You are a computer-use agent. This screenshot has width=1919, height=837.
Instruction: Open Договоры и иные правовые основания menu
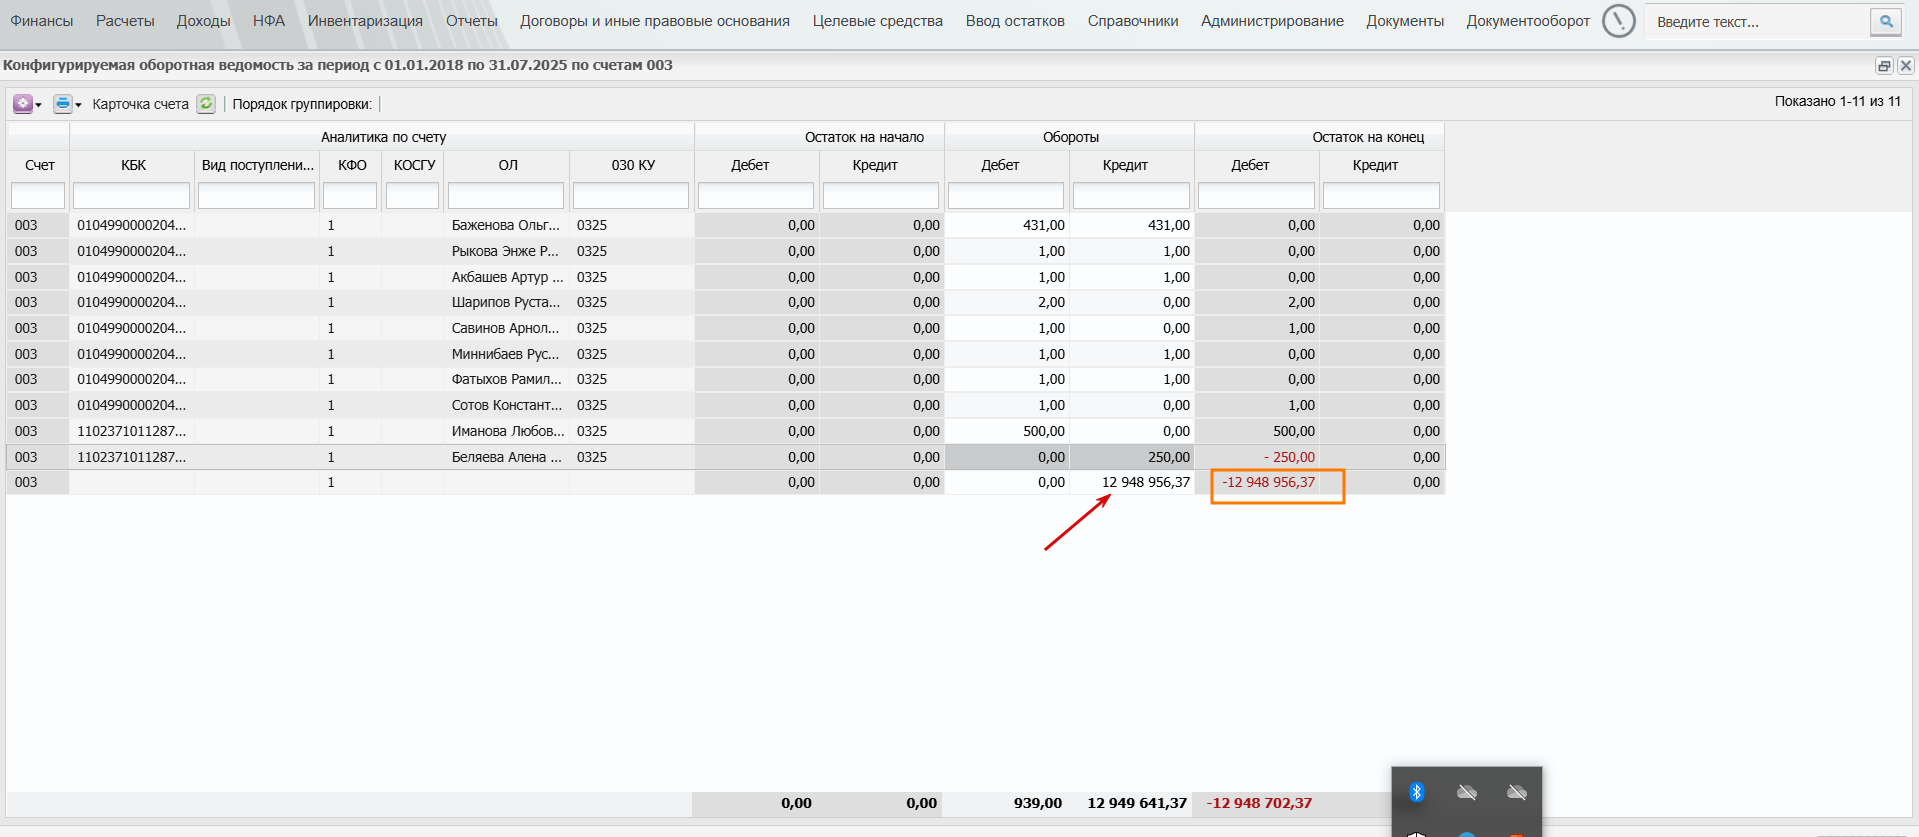655,21
